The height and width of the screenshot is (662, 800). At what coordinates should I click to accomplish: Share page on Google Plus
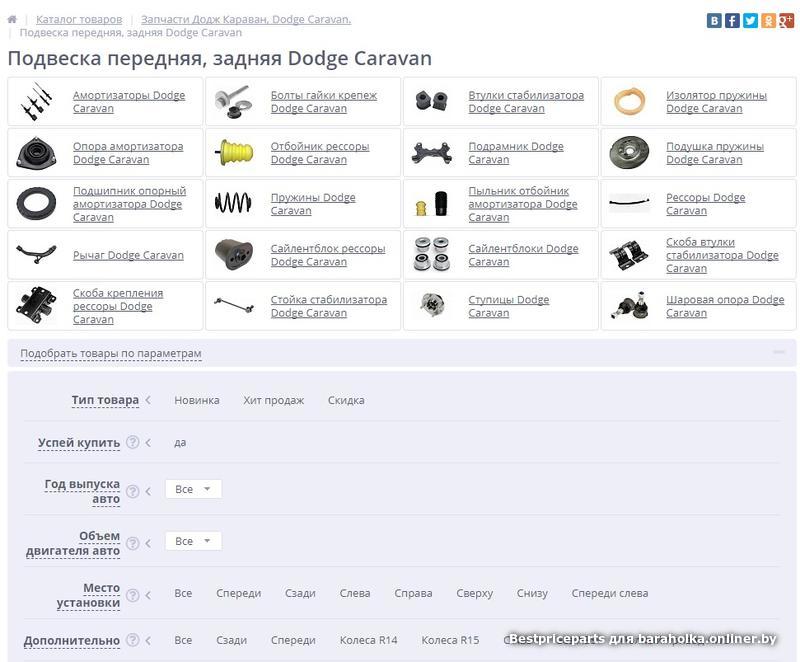[x=786, y=20]
